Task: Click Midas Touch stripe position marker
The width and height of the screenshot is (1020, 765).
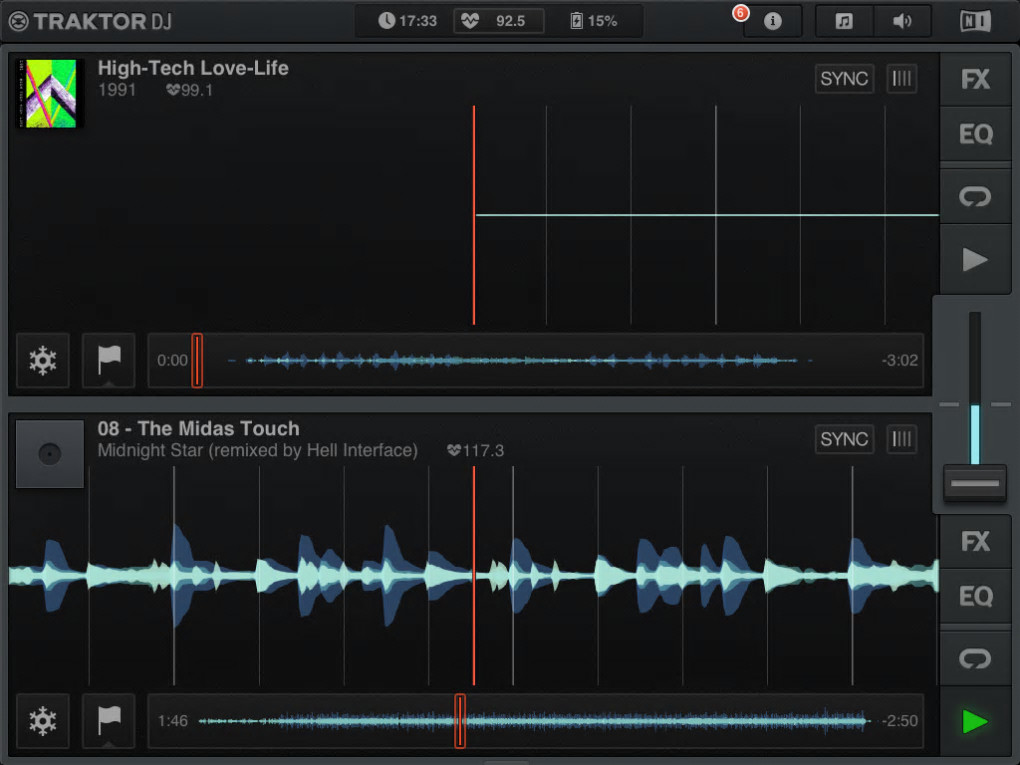Action: [x=460, y=721]
